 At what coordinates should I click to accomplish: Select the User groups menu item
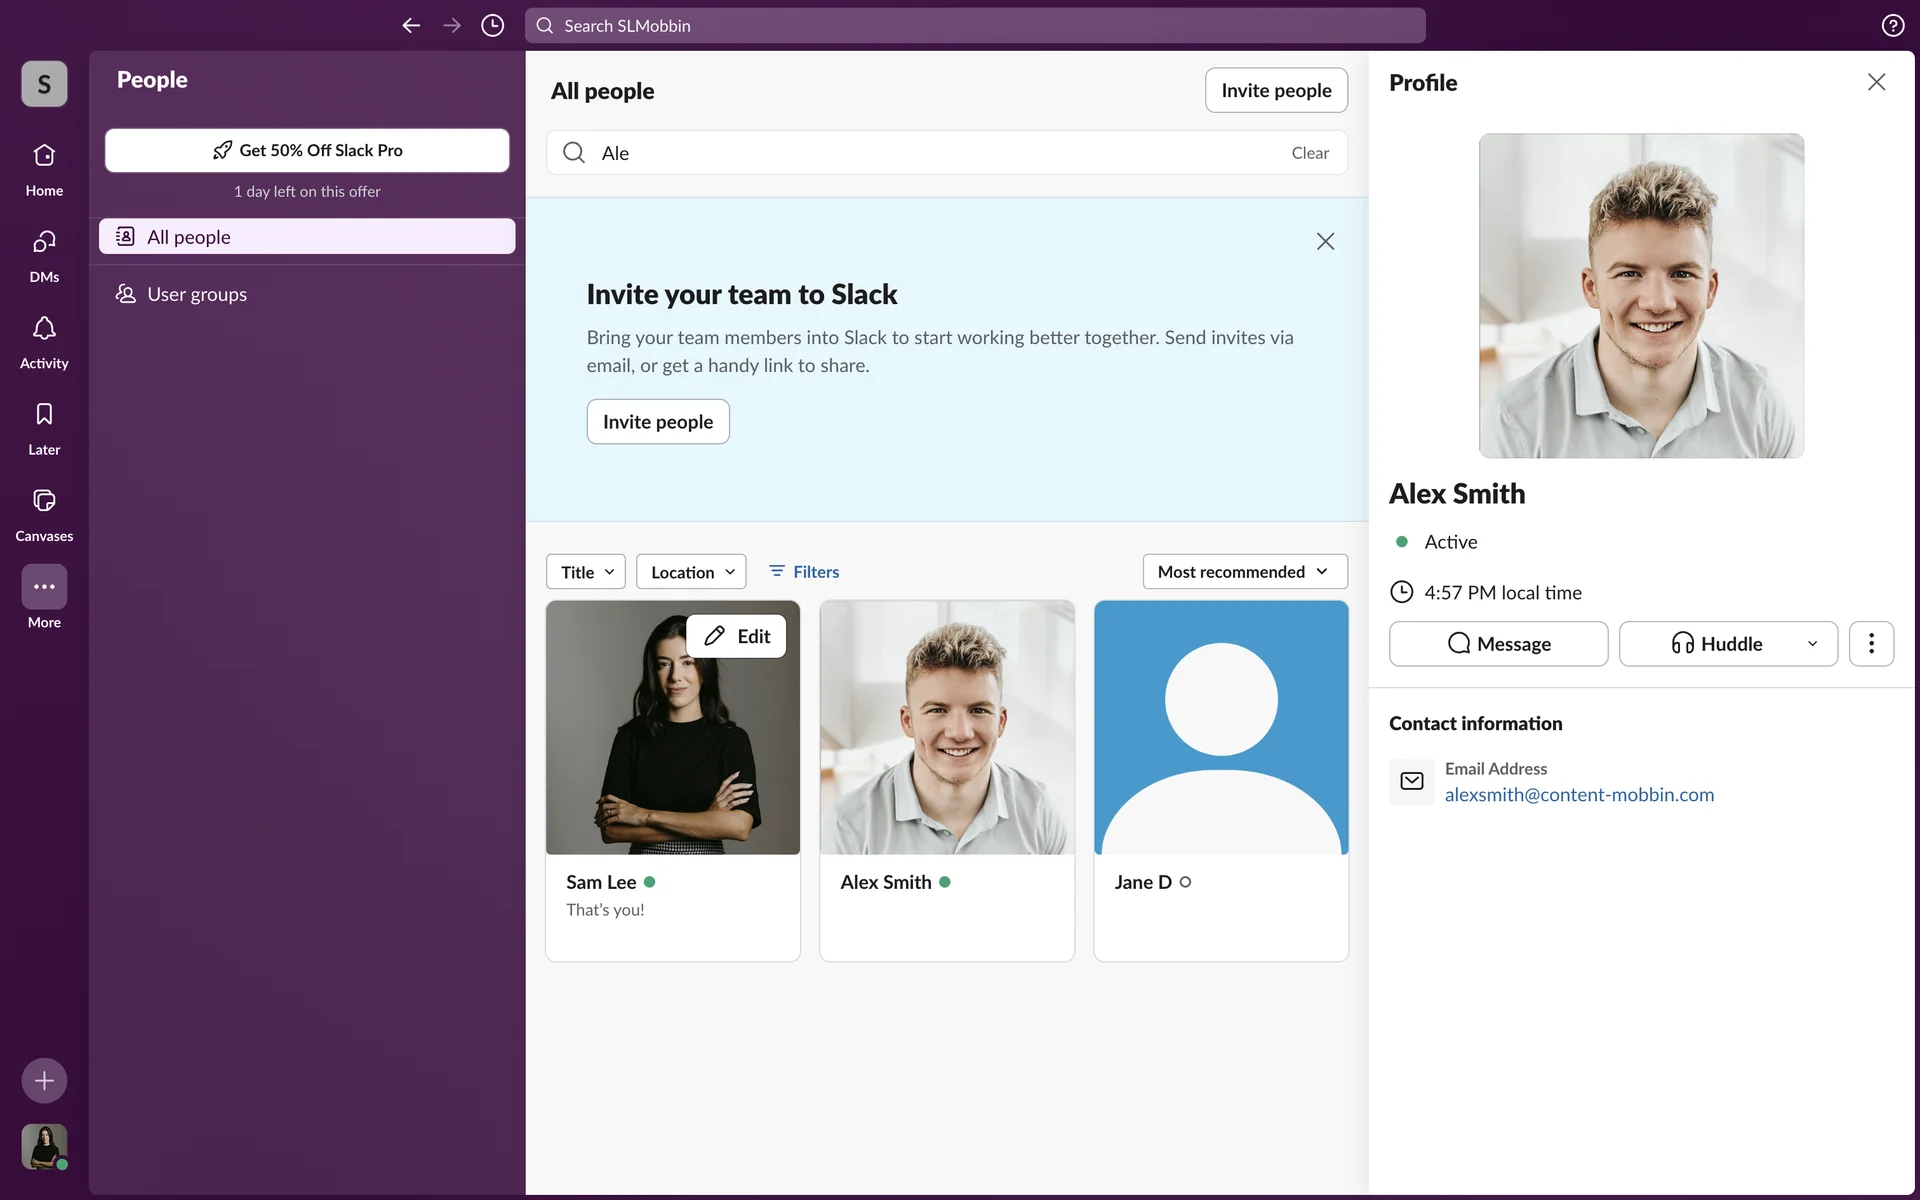coord(197,294)
